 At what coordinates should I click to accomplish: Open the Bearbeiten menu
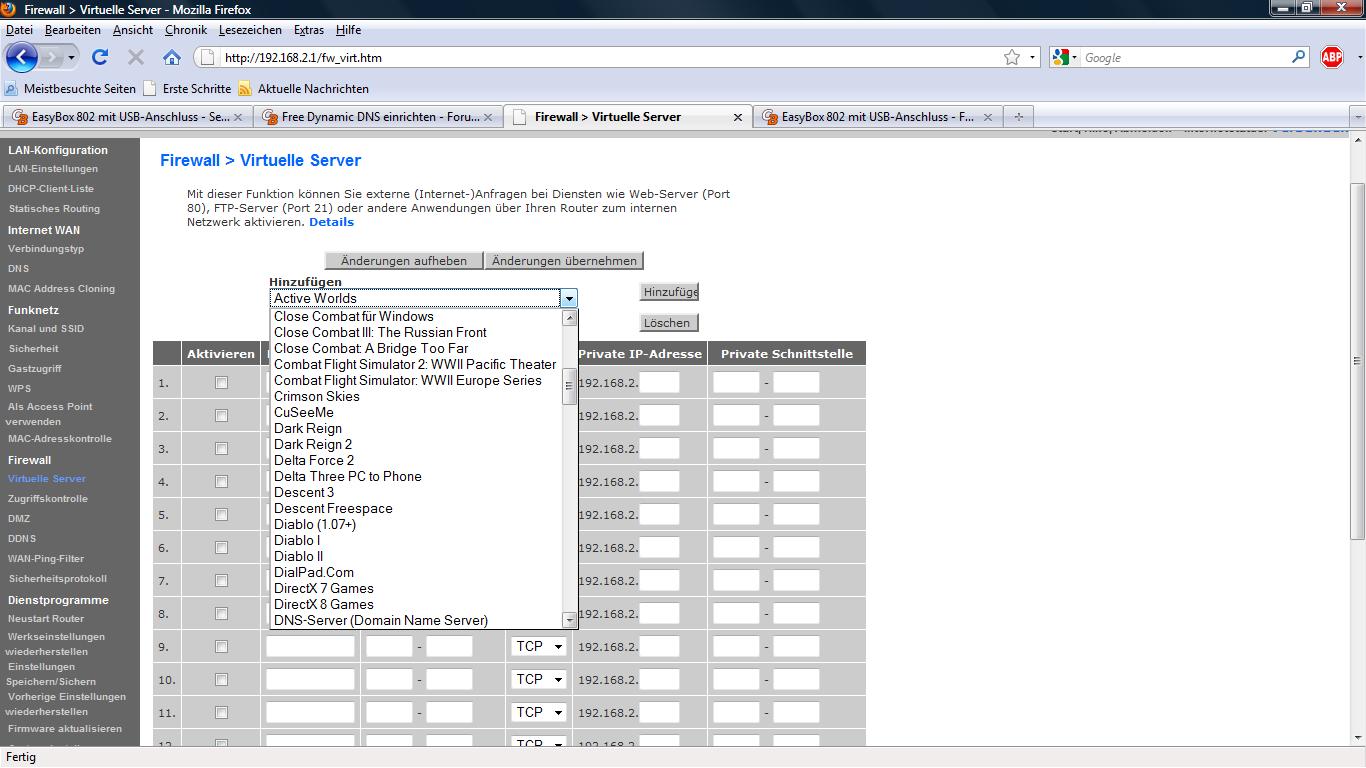coord(72,30)
